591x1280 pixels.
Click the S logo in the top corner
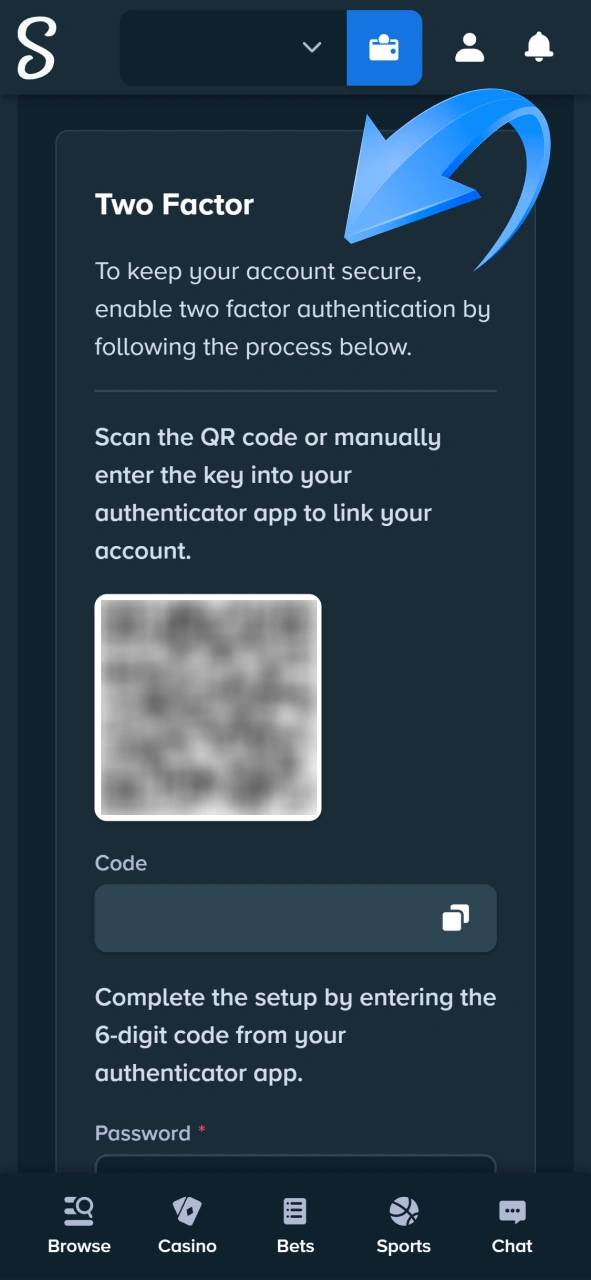(35, 48)
